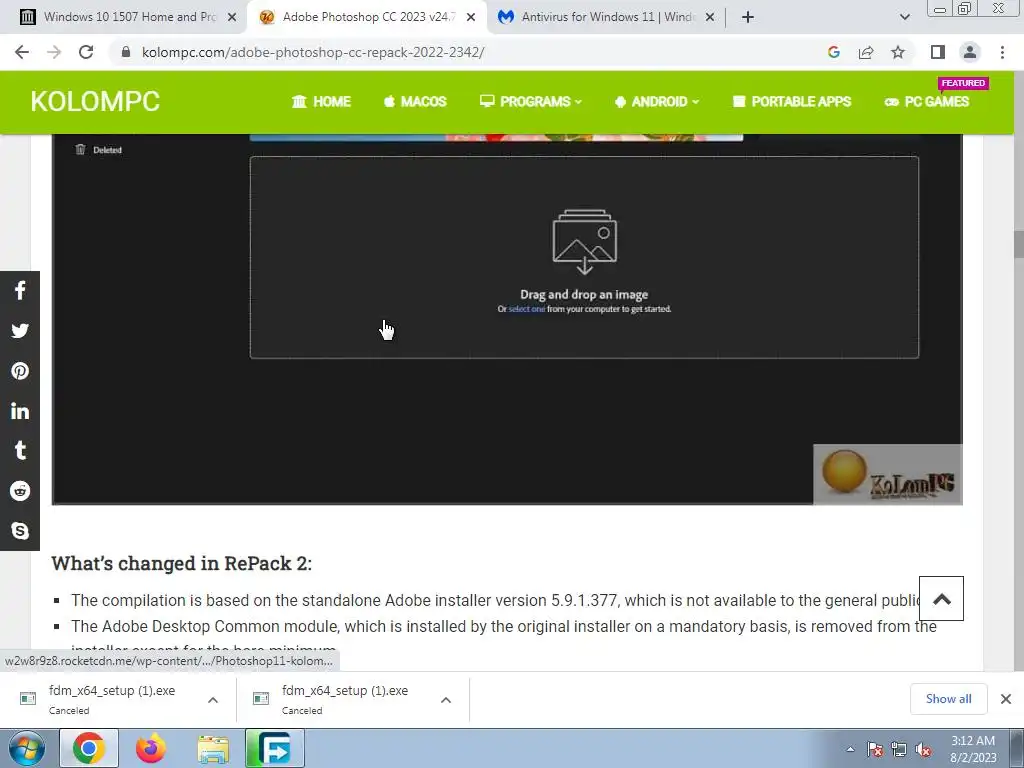Viewport: 1024px width, 768px height.
Task: Click the tab search chevron
Action: [904, 17]
